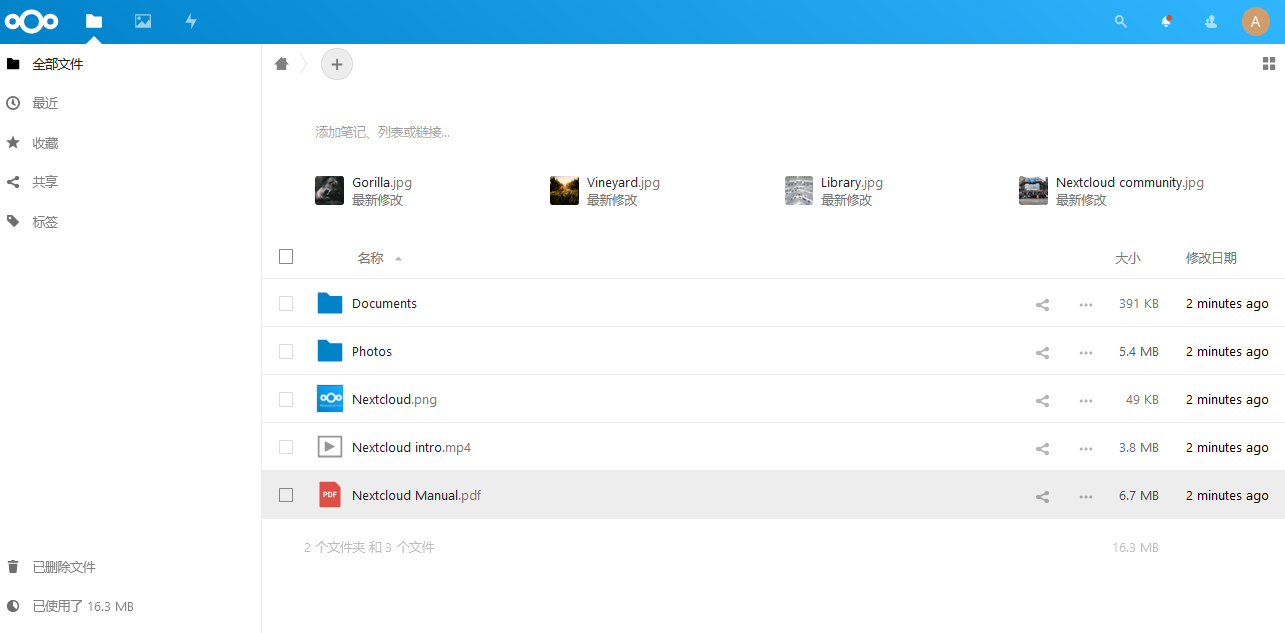The image size is (1285, 633).
Task: Open the user avatar menu
Action: point(1256,21)
